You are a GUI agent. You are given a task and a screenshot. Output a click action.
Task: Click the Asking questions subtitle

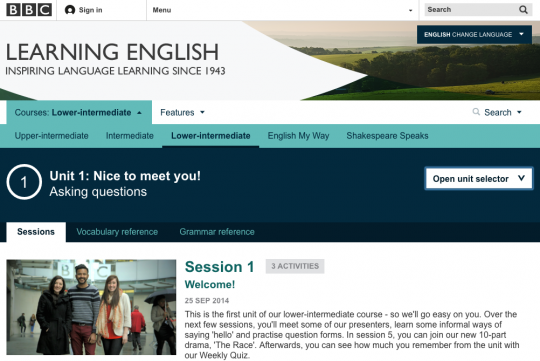click(x=98, y=192)
